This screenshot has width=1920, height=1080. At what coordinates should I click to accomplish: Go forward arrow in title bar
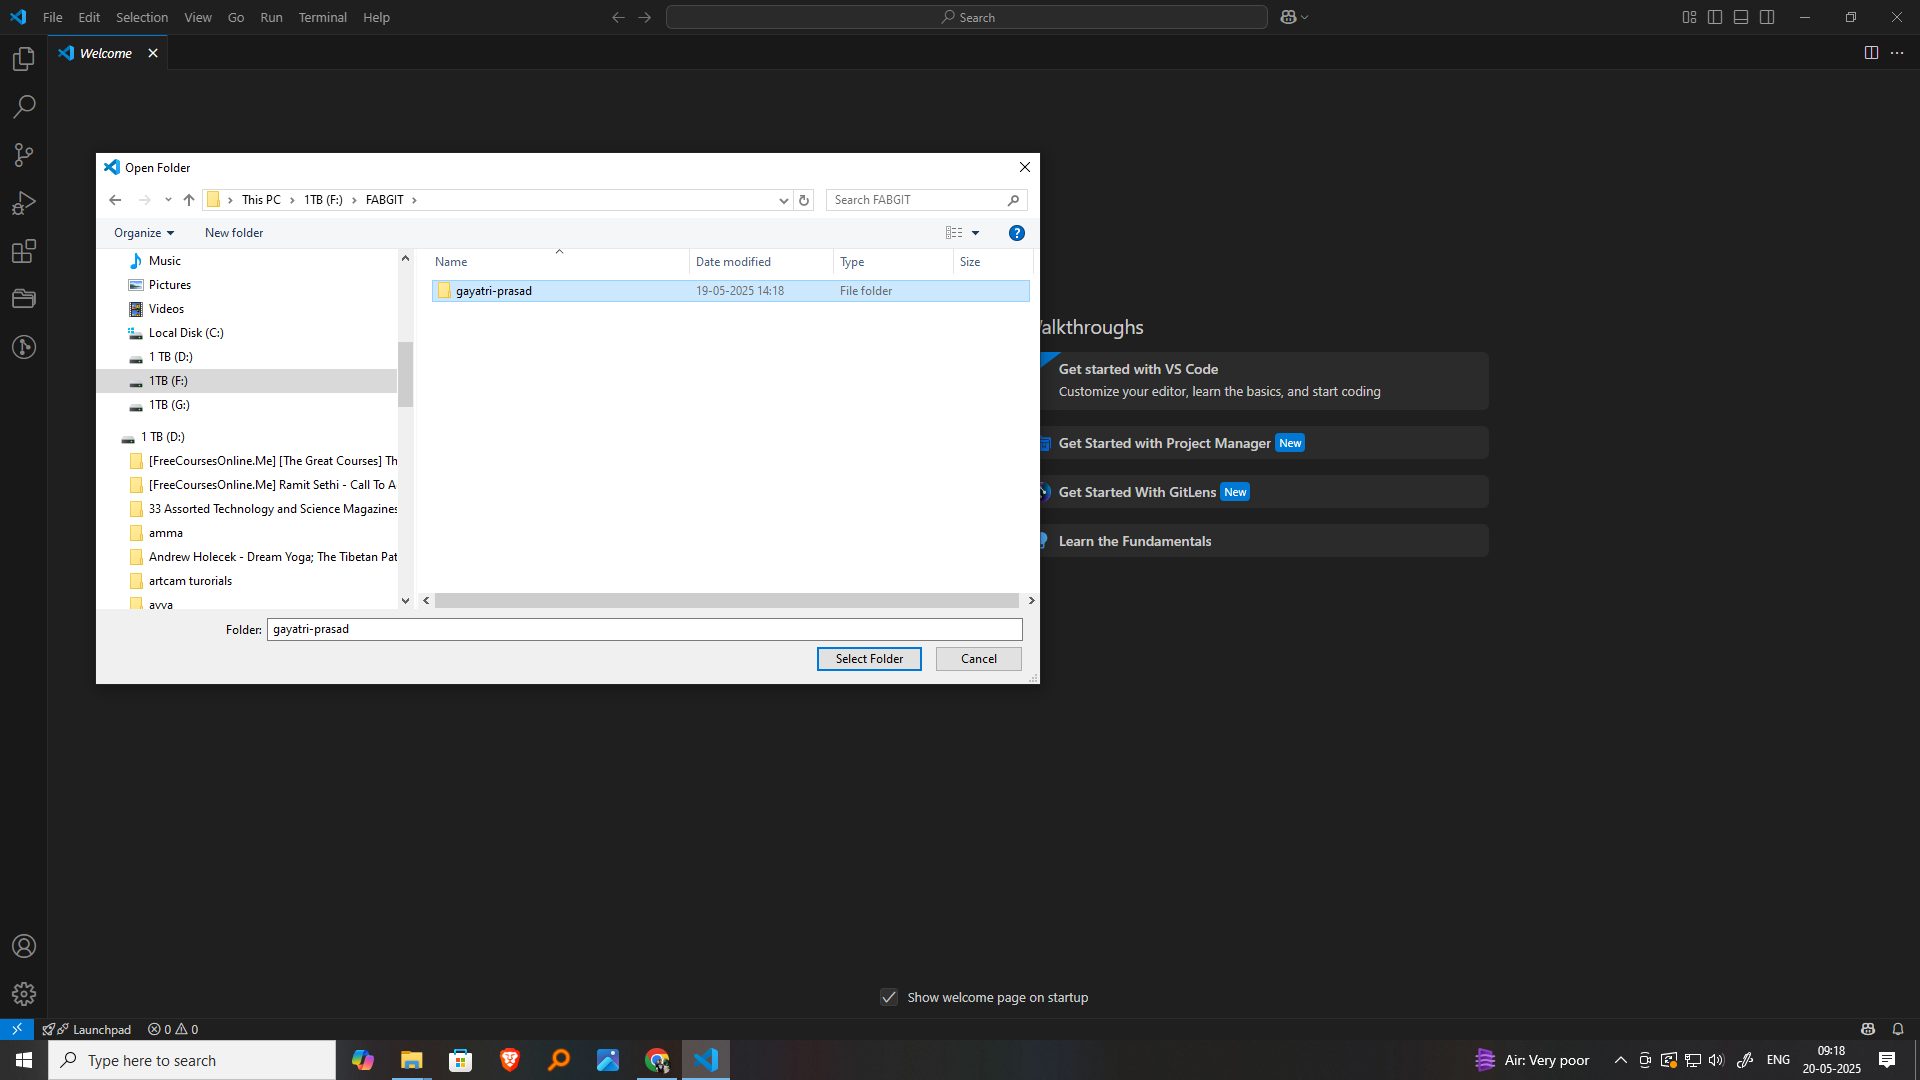[644, 17]
